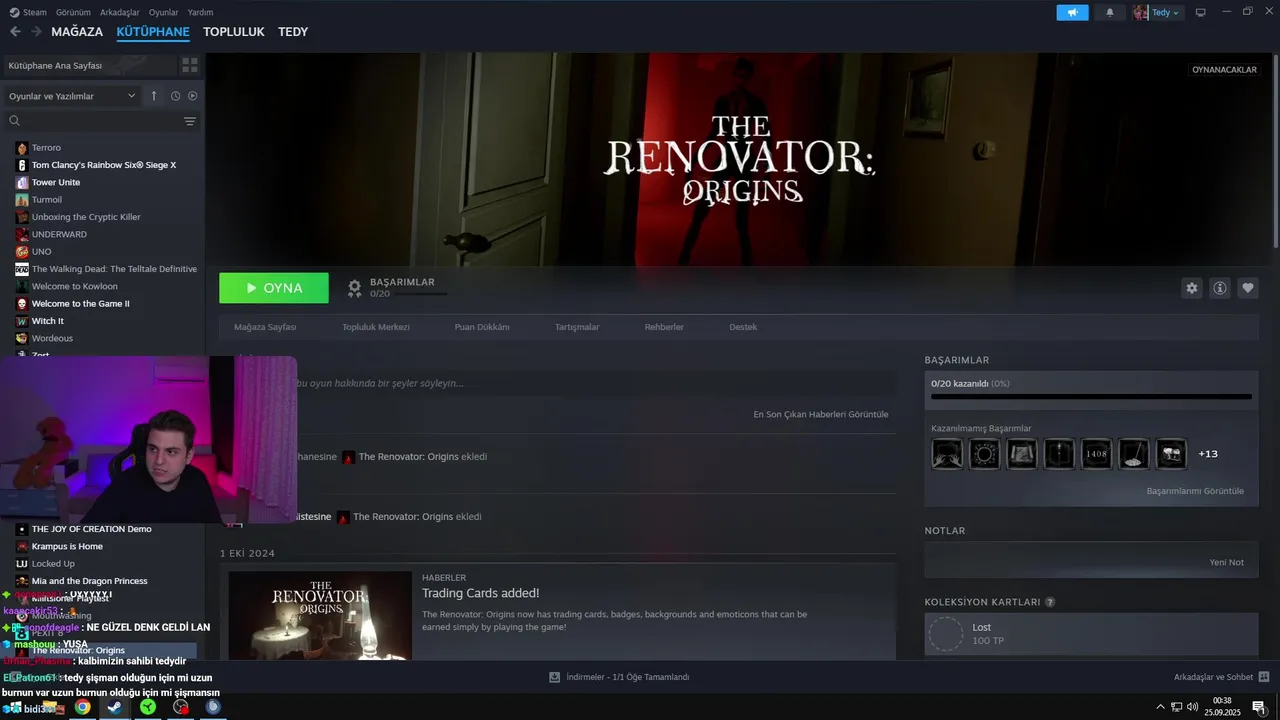
Task: Create a Yeni Not note
Action: coord(1227,562)
